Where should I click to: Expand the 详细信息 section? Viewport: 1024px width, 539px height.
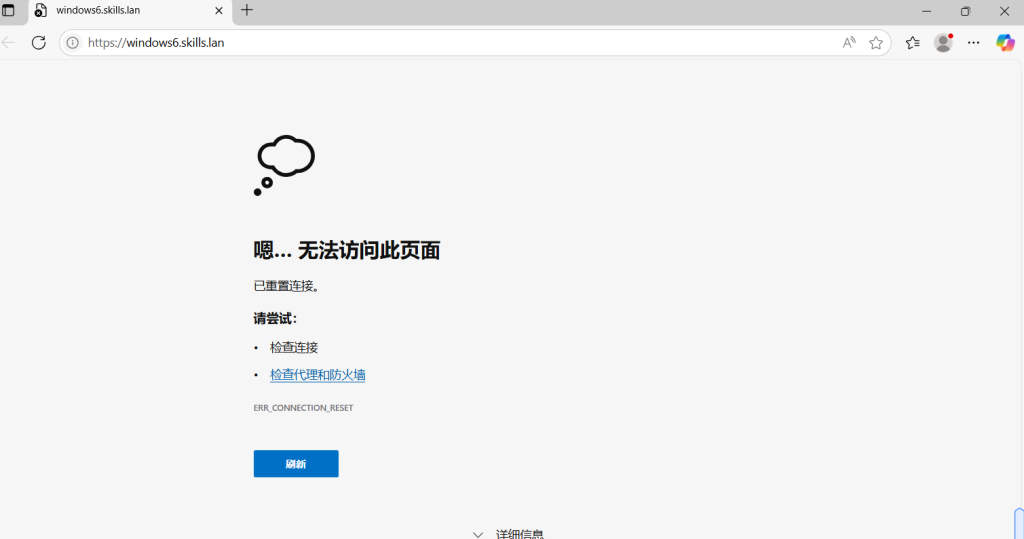pos(509,534)
